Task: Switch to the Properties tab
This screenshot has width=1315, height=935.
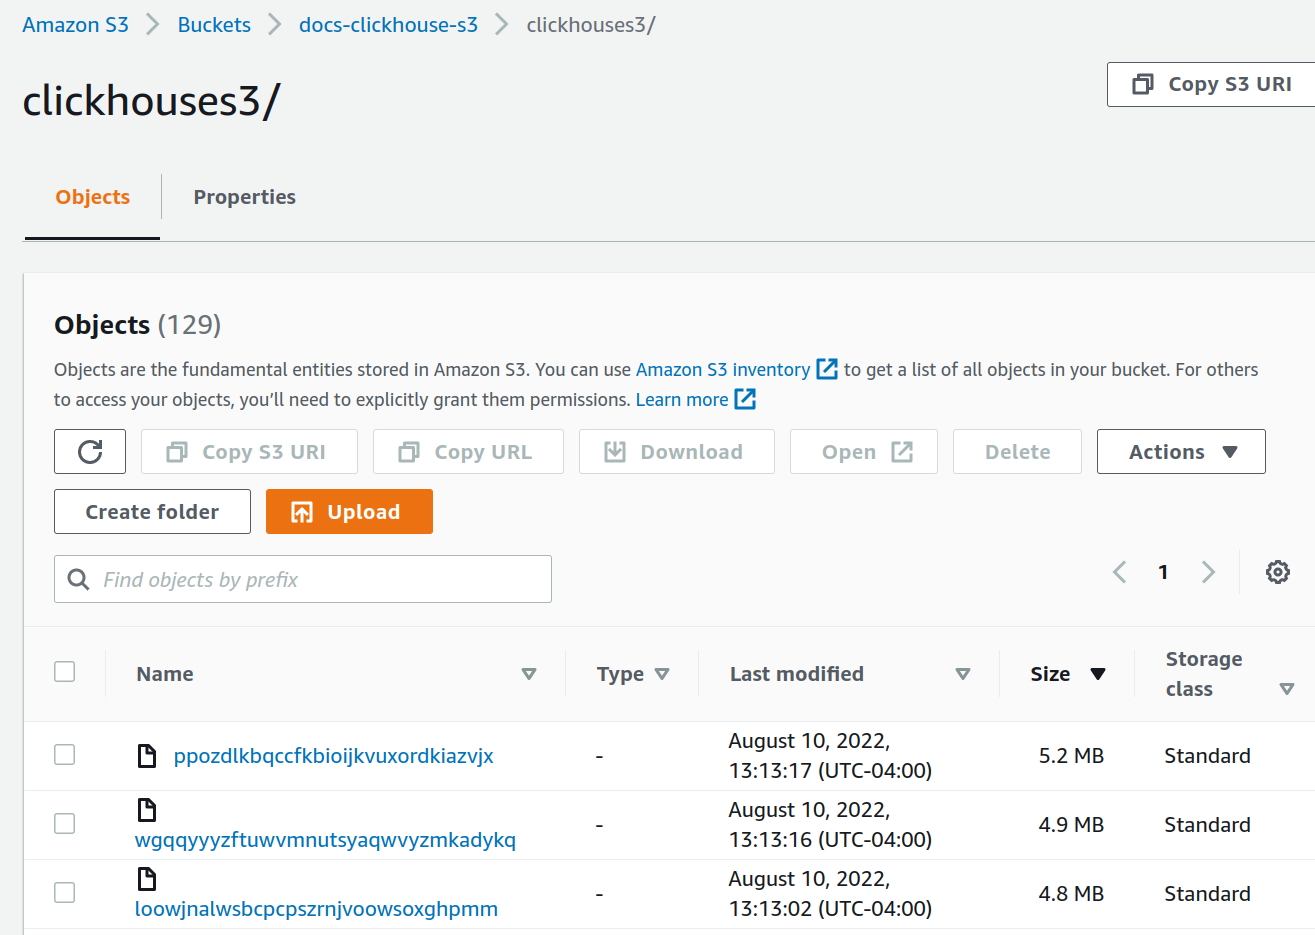Action: point(244,197)
